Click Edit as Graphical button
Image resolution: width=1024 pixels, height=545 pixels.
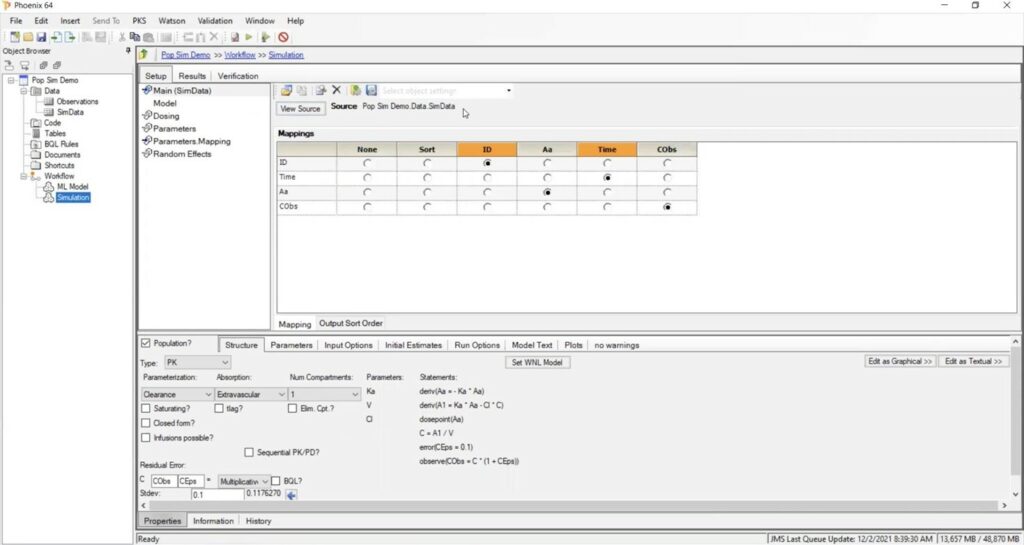[900, 362]
